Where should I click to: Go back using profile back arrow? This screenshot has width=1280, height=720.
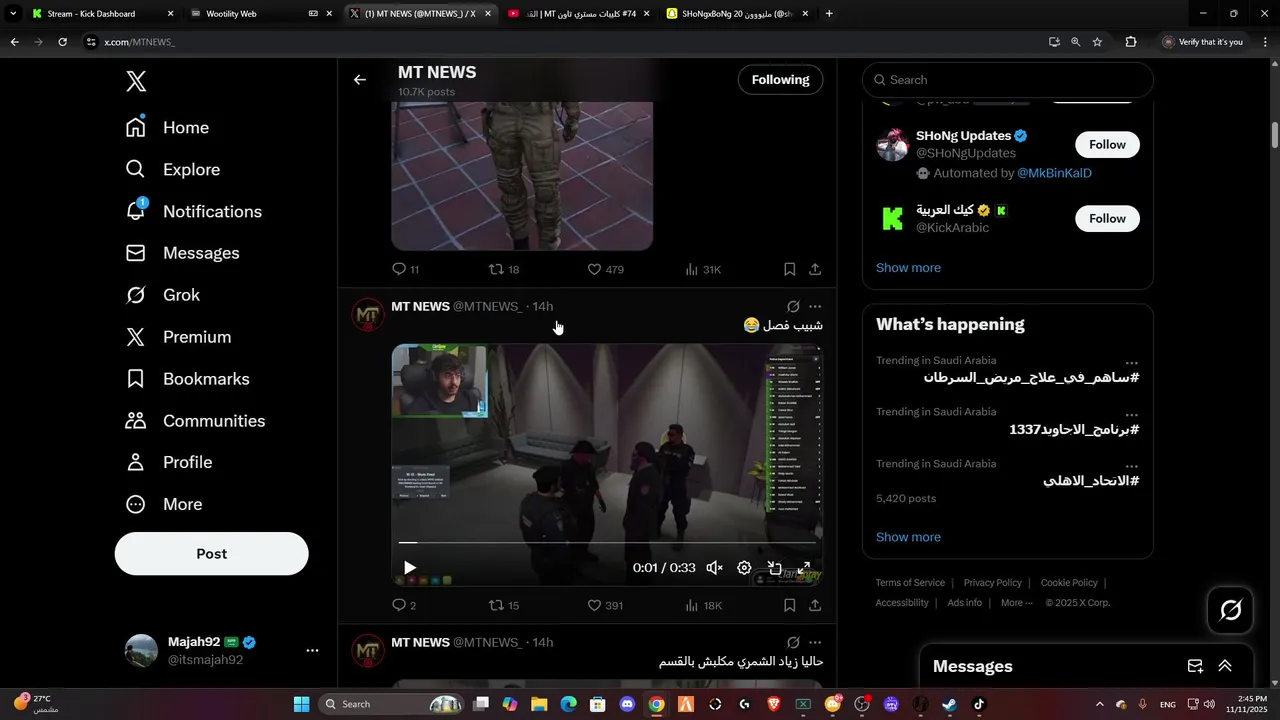pos(360,80)
